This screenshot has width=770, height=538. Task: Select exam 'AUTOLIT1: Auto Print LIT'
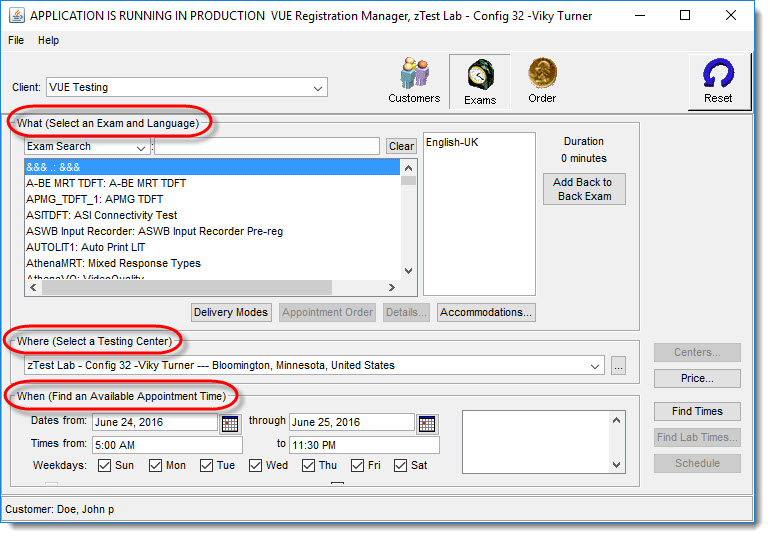pos(212,247)
